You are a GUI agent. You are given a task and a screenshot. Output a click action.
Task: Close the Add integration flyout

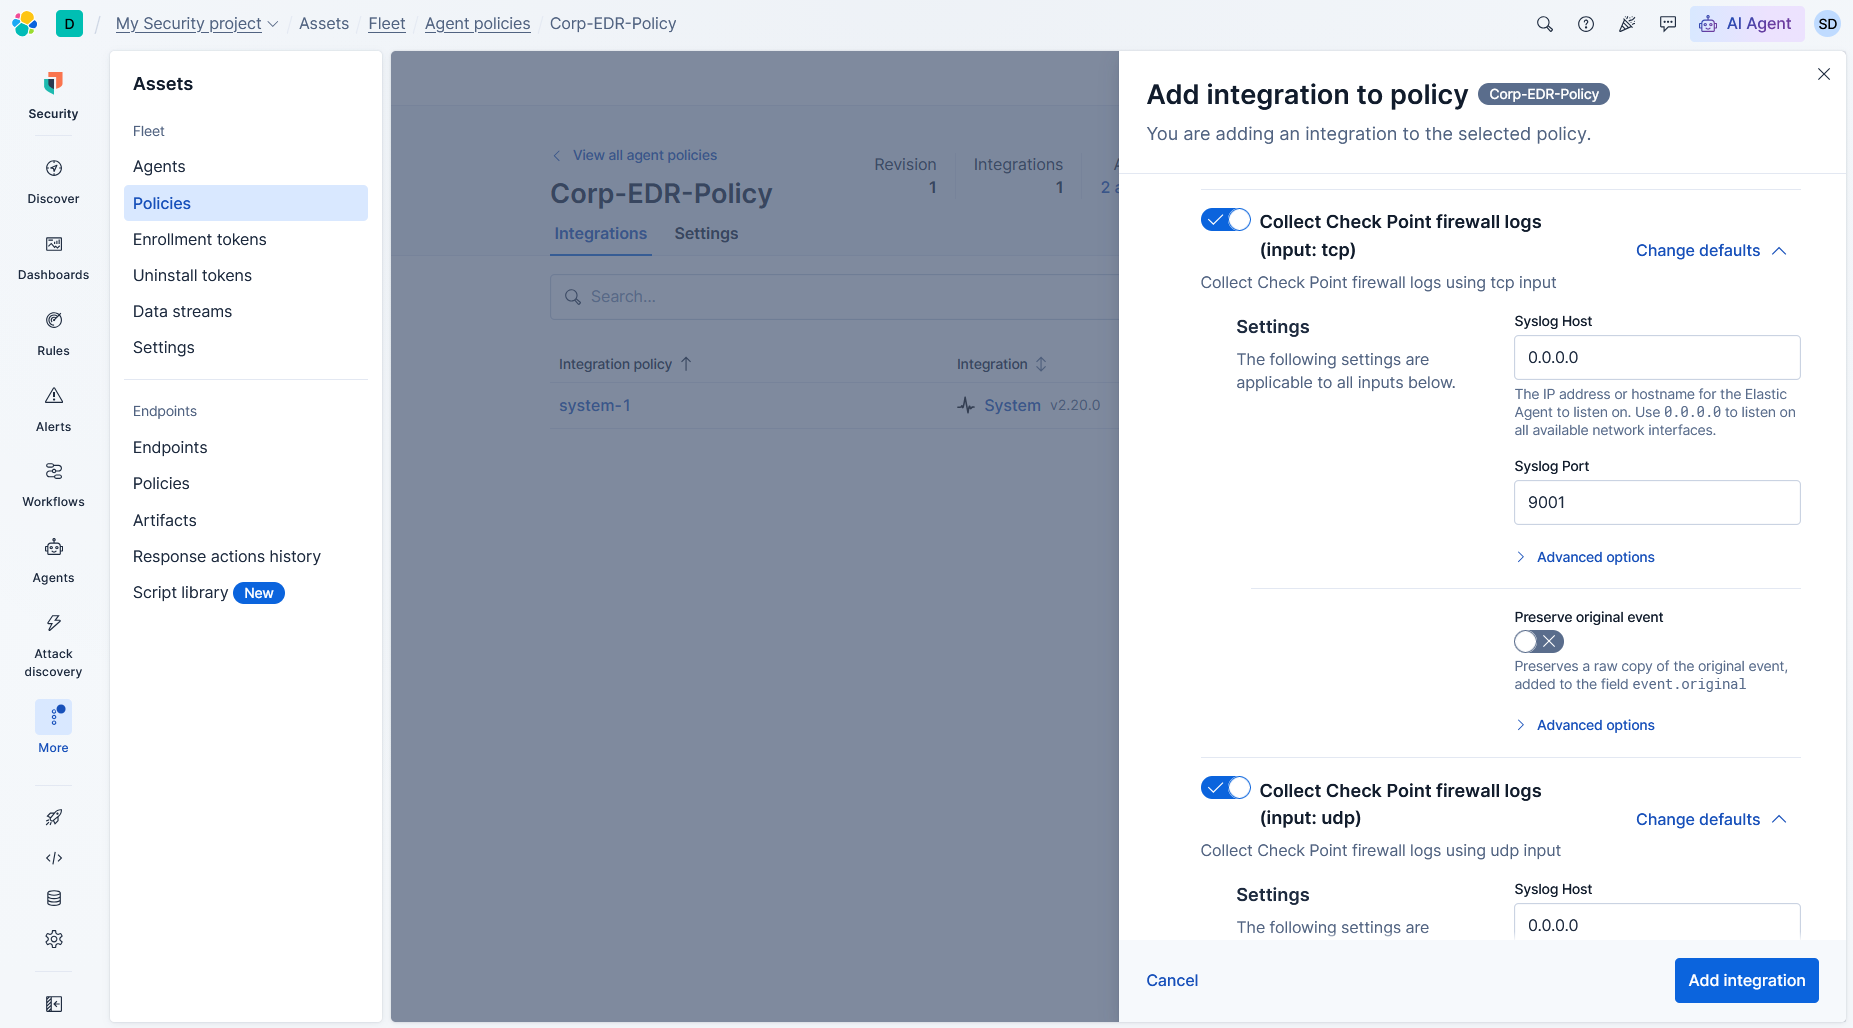[1824, 74]
